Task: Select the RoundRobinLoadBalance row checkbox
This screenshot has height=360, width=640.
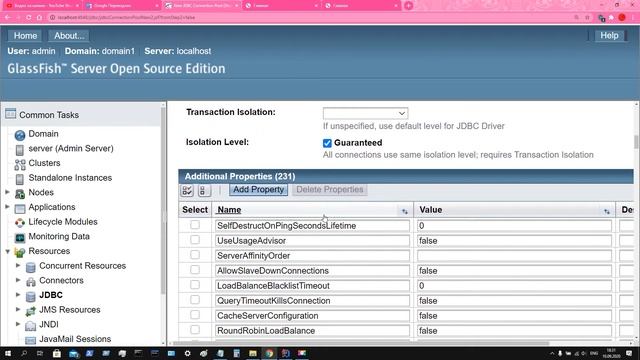Action: click(195, 330)
